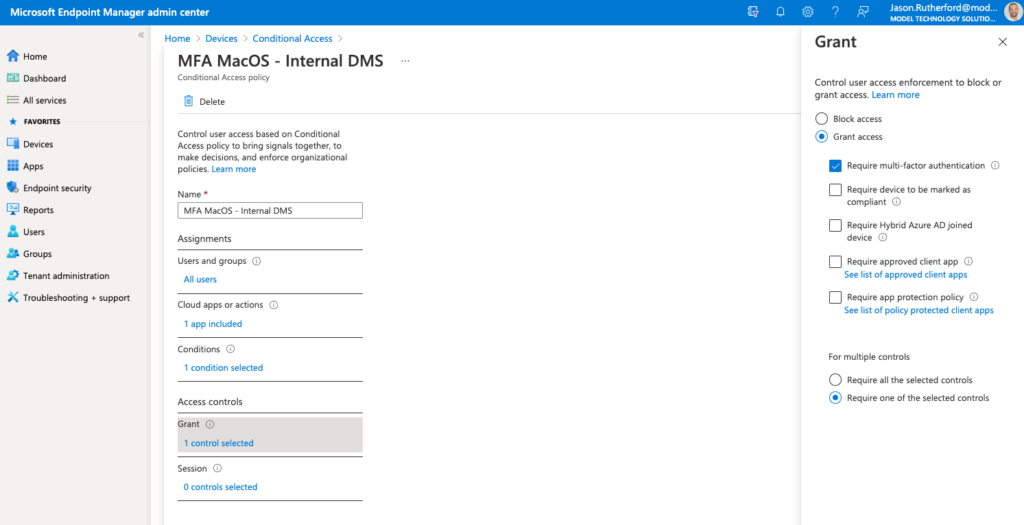
Task: Open the Dashboard icon in sidebar
Action: tap(12, 78)
